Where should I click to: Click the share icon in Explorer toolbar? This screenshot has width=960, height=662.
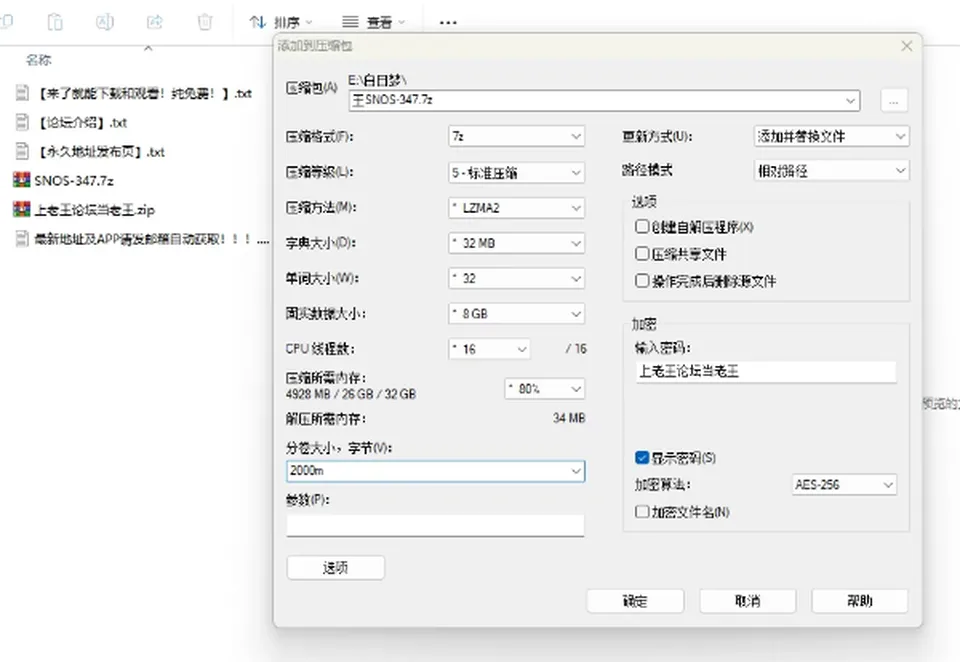pos(155,23)
